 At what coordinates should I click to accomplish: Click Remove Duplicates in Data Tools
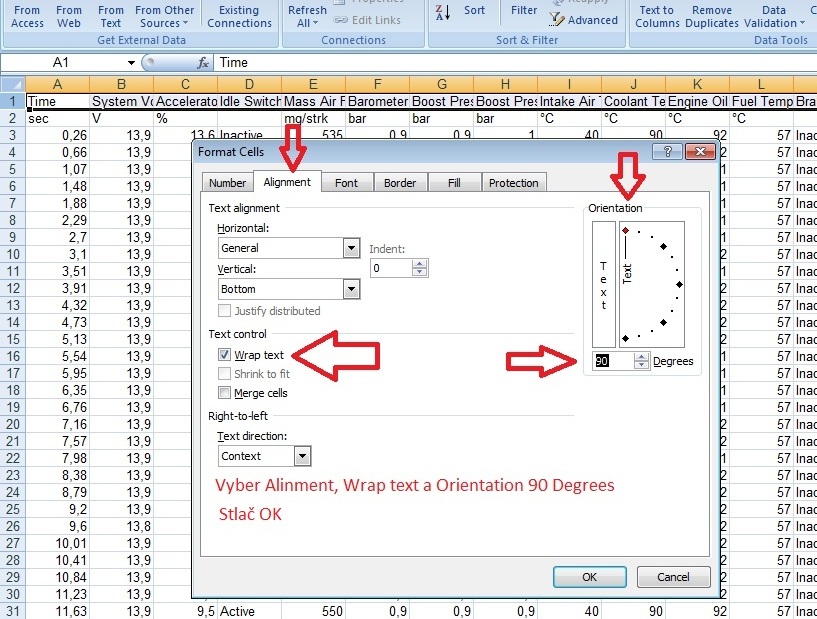(712, 16)
